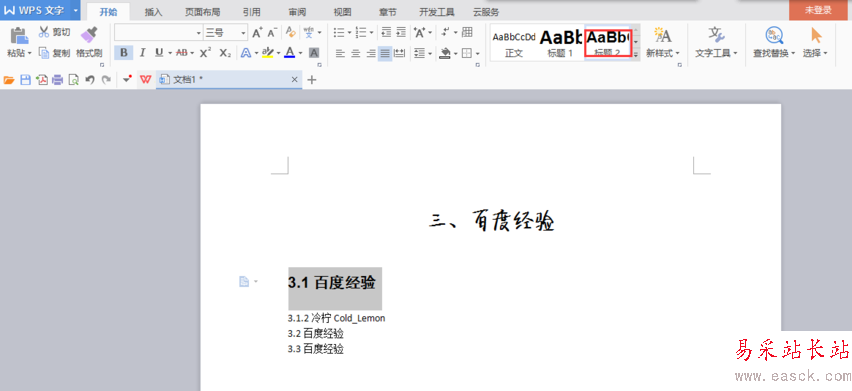Apply the blue font color A
The image size is (852, 391).
click(x=290, y=53)
